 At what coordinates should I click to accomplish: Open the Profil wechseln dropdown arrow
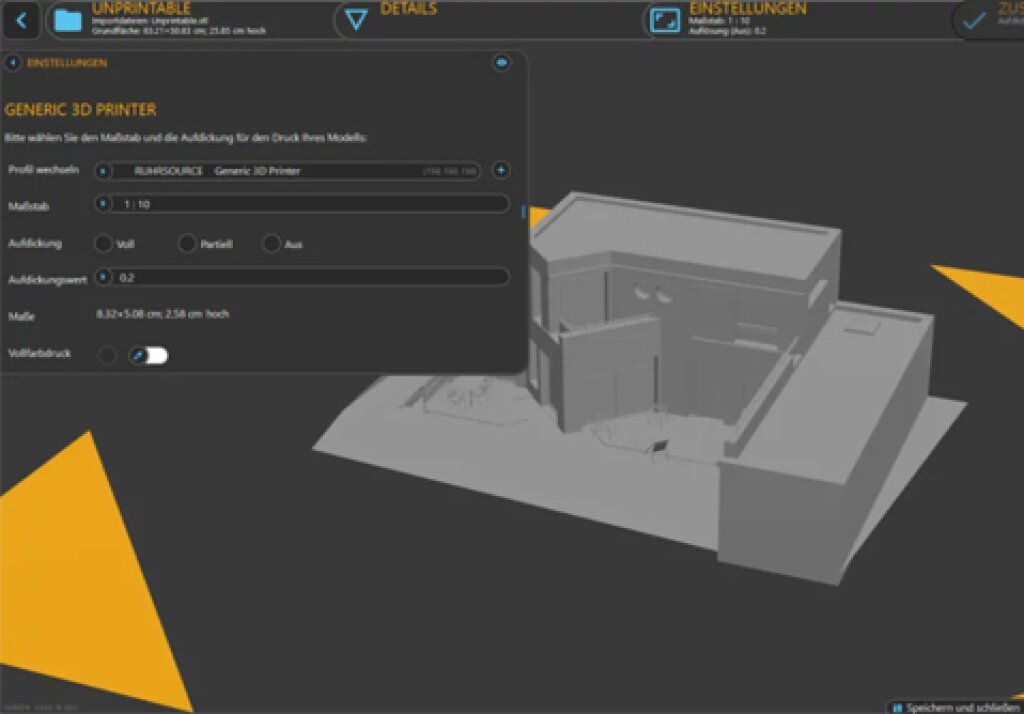point(103,171)
